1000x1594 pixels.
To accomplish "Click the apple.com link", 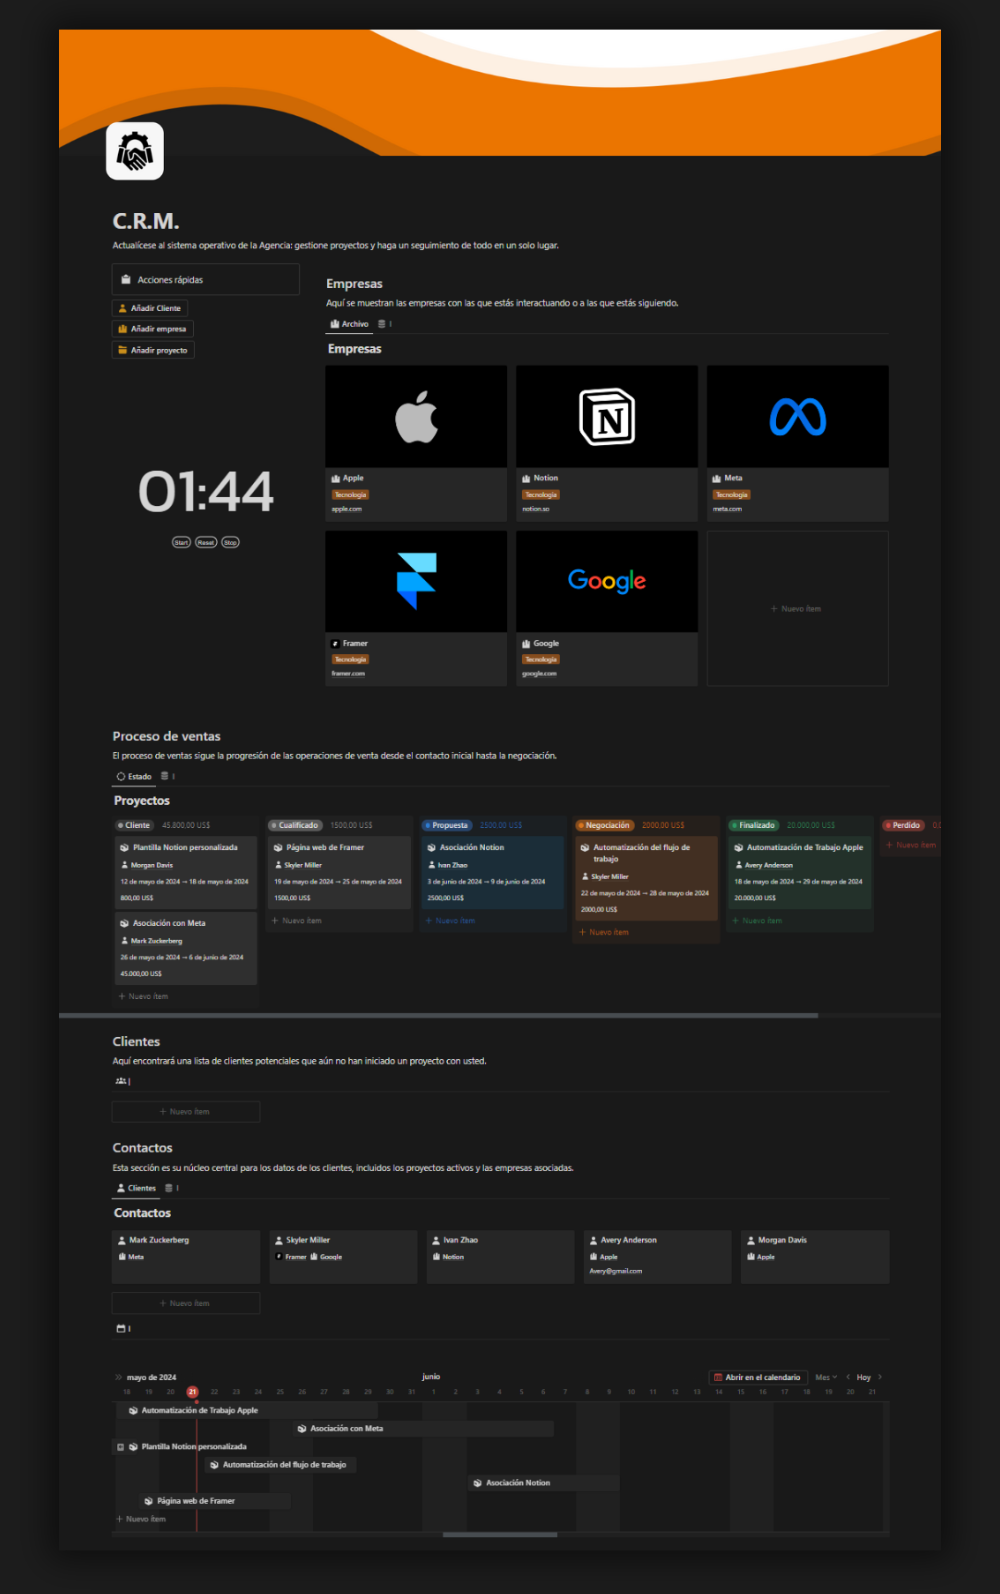I will point(347,509).
